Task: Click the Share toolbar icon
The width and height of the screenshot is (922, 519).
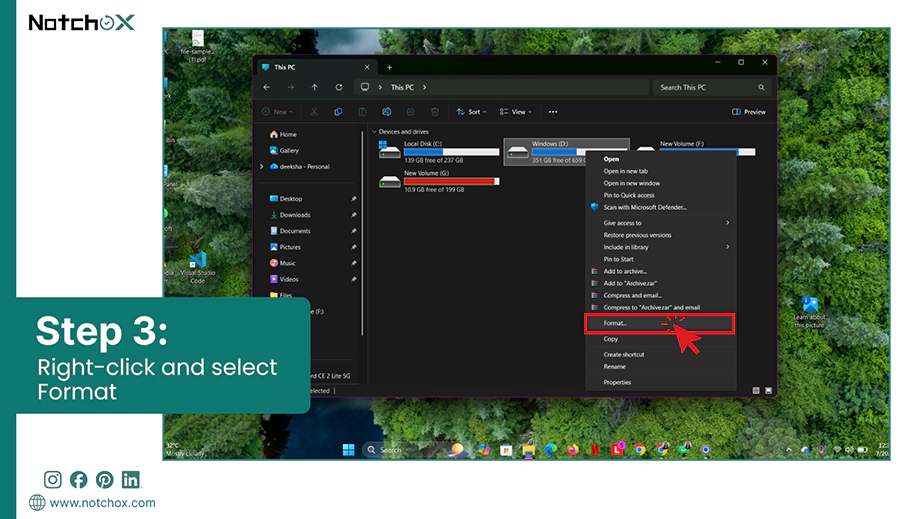Action: [x=410, y=112]
